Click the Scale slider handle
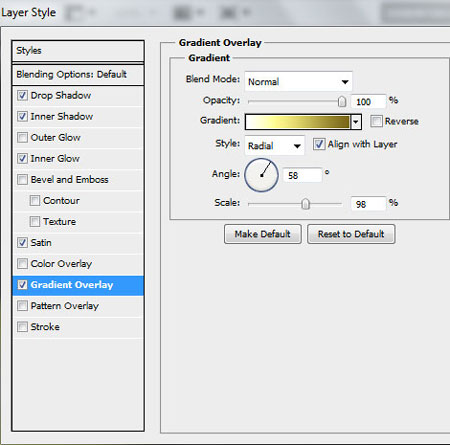The width and height of the screenshot is (450, 445). coord(305,204)
